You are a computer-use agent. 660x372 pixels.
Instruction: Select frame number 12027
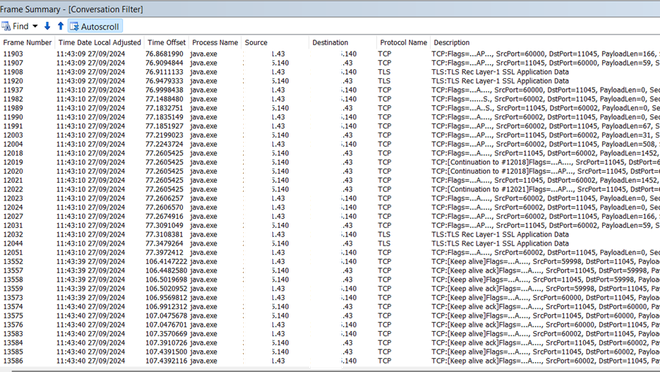coord(13,217)
